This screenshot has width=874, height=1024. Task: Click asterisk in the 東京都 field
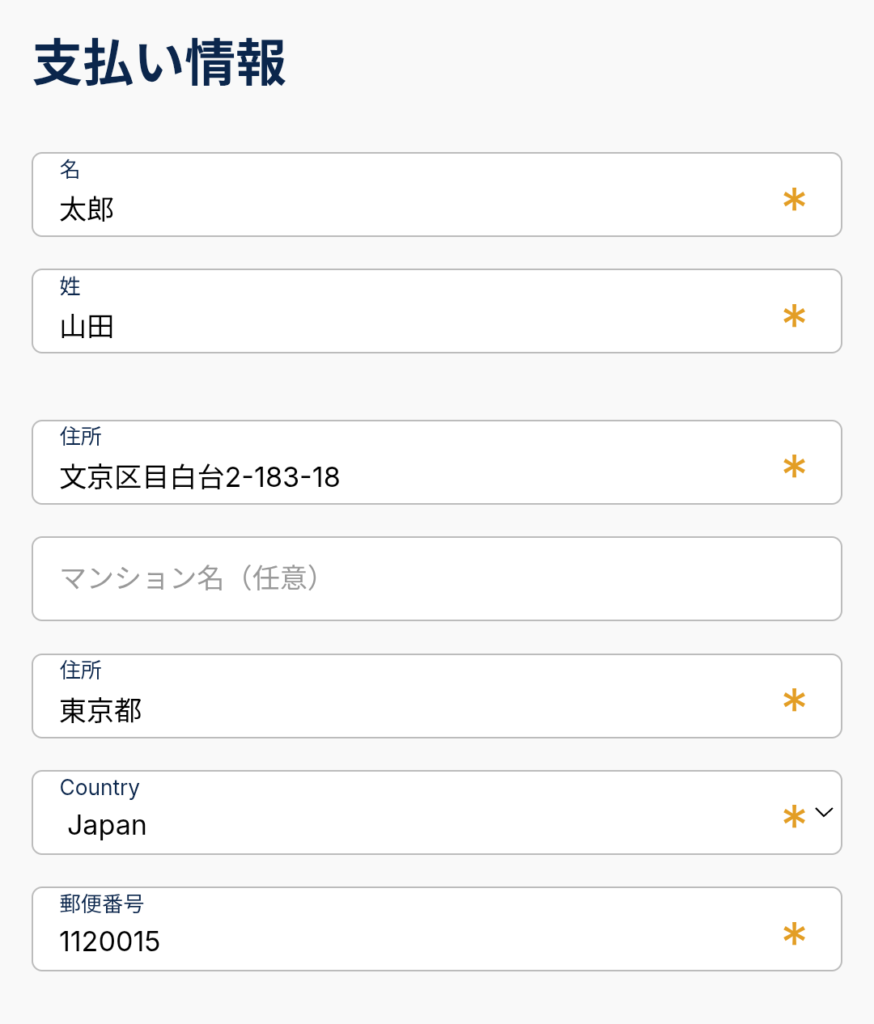(x=794, y=701)
